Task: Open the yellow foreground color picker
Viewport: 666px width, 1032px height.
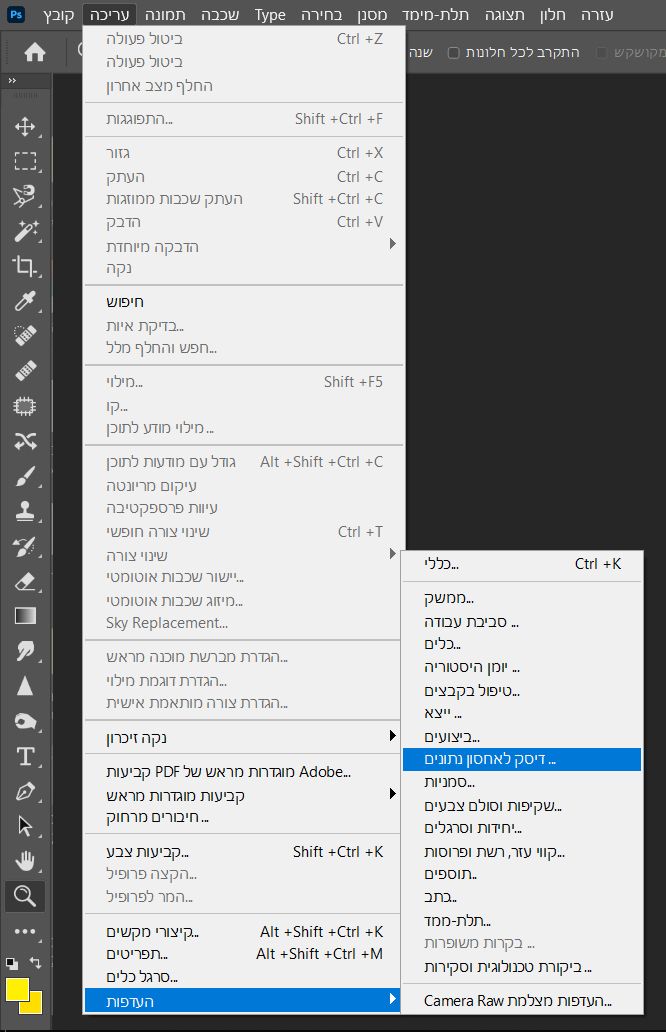Action: tap(17, 990)
